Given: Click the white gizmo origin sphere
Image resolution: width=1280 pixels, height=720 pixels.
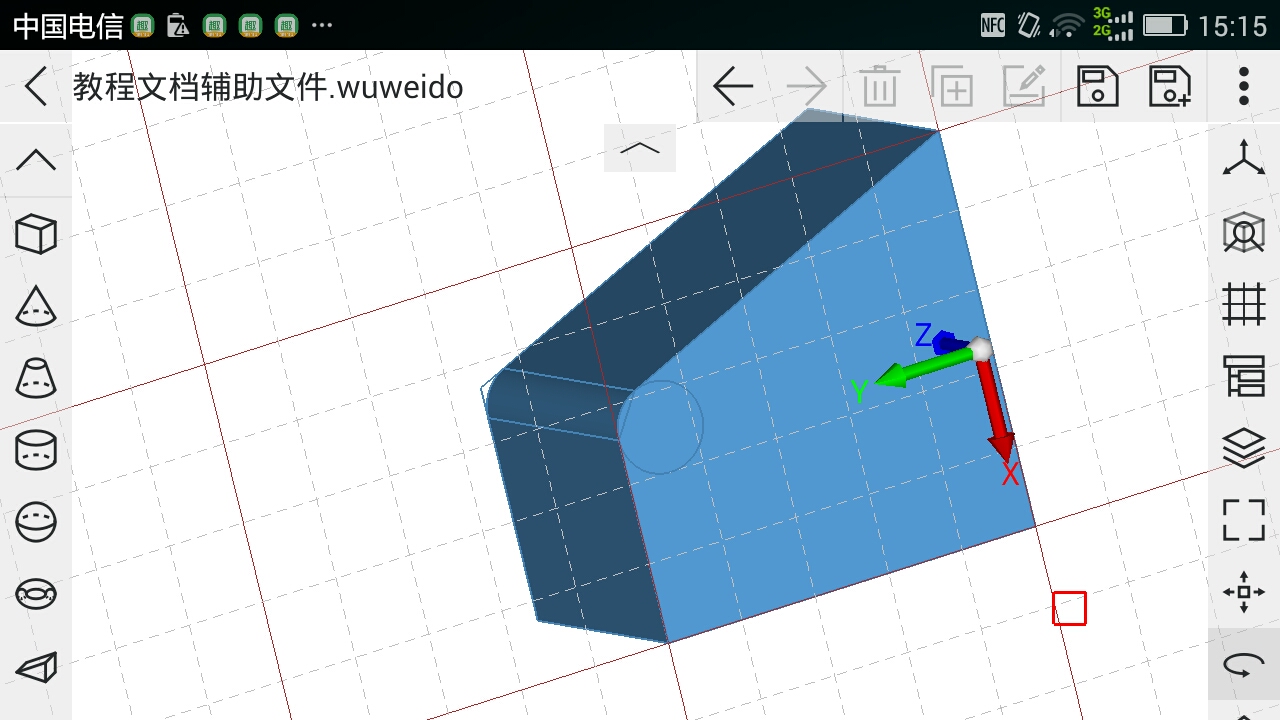Looking at the screenshot, I should click(981, 348).
